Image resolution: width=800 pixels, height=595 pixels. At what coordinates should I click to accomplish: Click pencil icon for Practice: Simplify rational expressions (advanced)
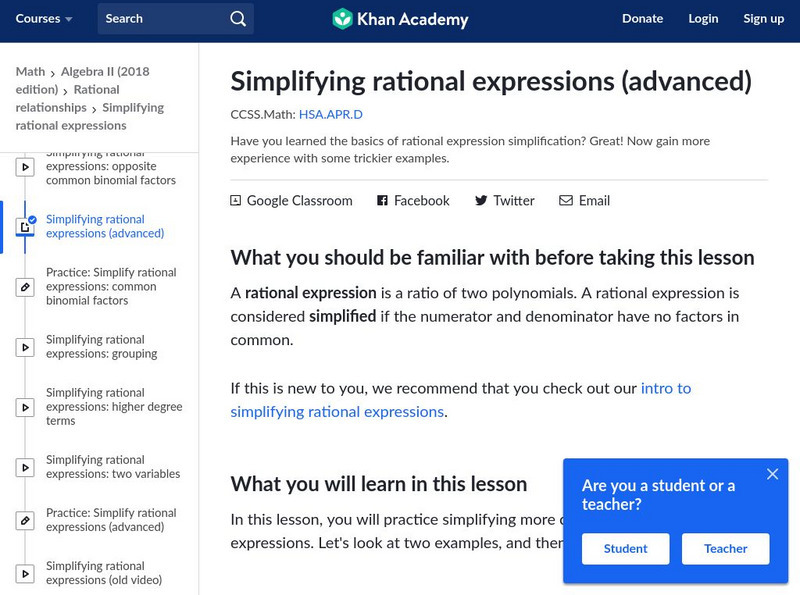25,520
